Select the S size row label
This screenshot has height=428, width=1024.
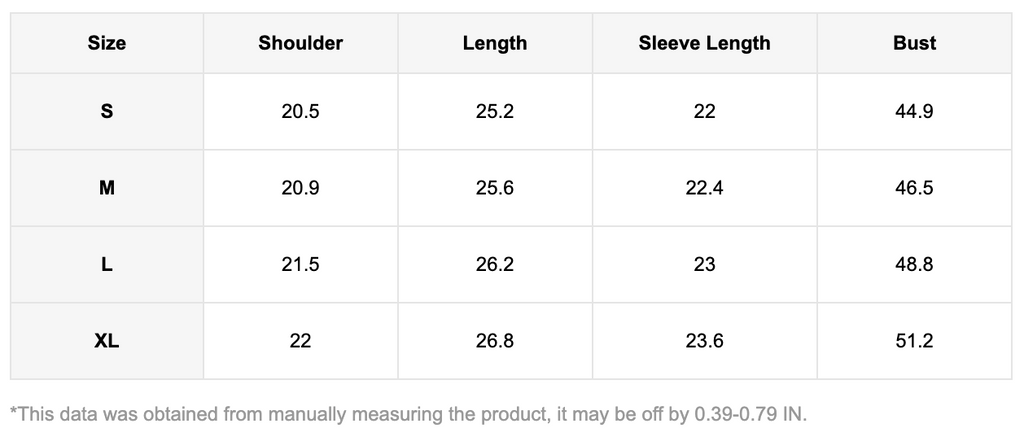coord(107,112)
